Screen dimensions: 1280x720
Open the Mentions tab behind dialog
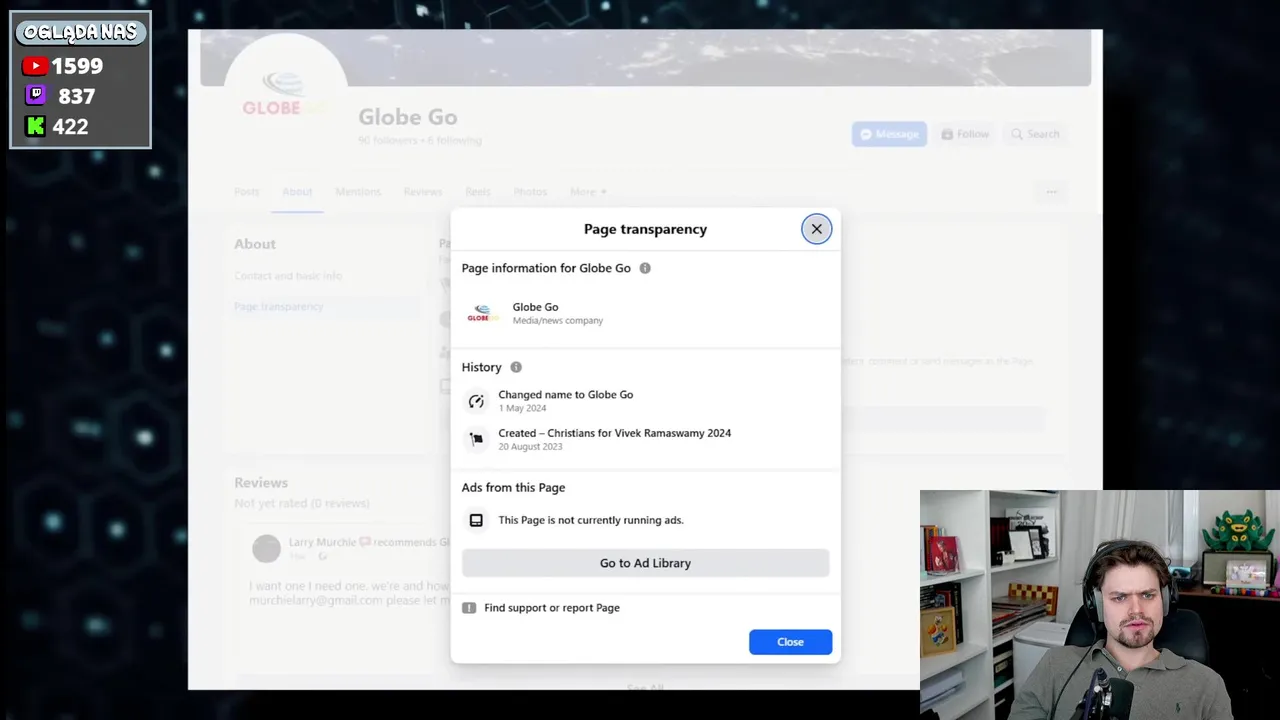pos(358,192)
